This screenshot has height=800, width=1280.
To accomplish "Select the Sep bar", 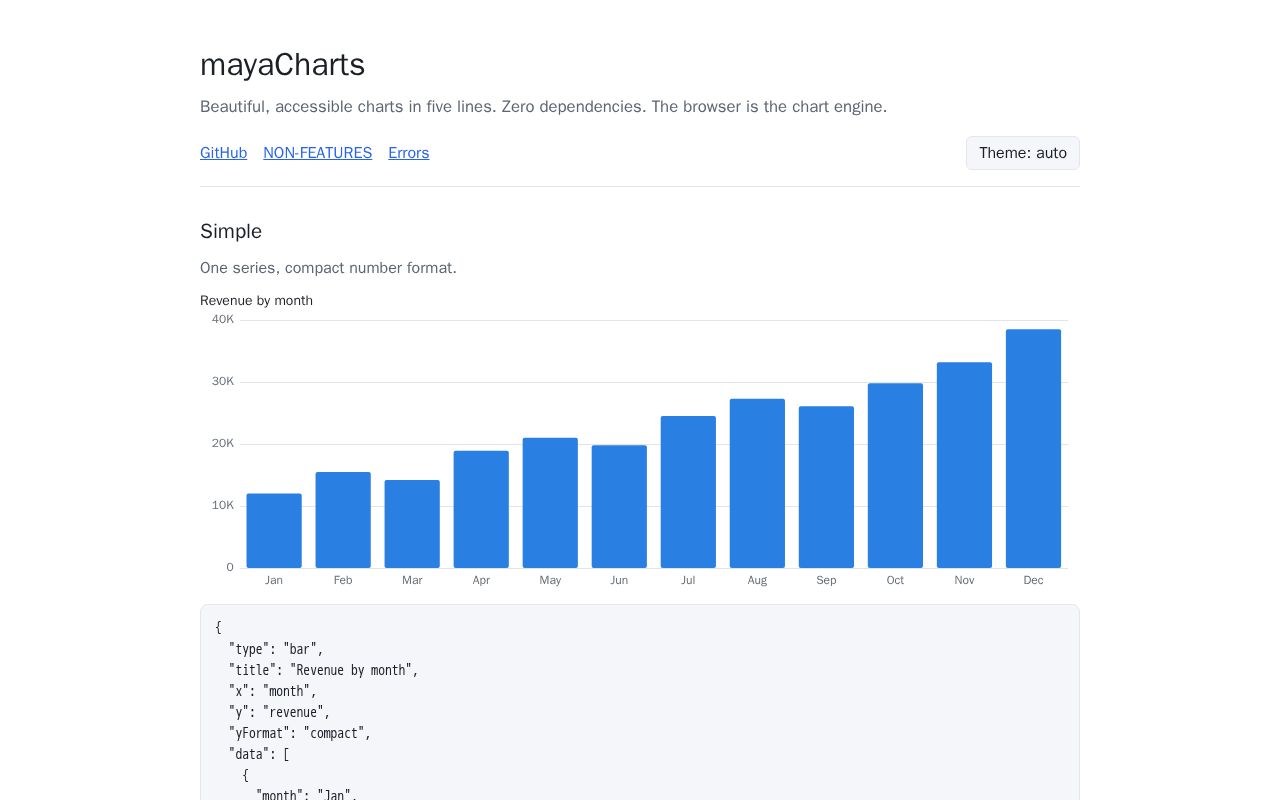I will pyautogui.click(x=826, y=487).
